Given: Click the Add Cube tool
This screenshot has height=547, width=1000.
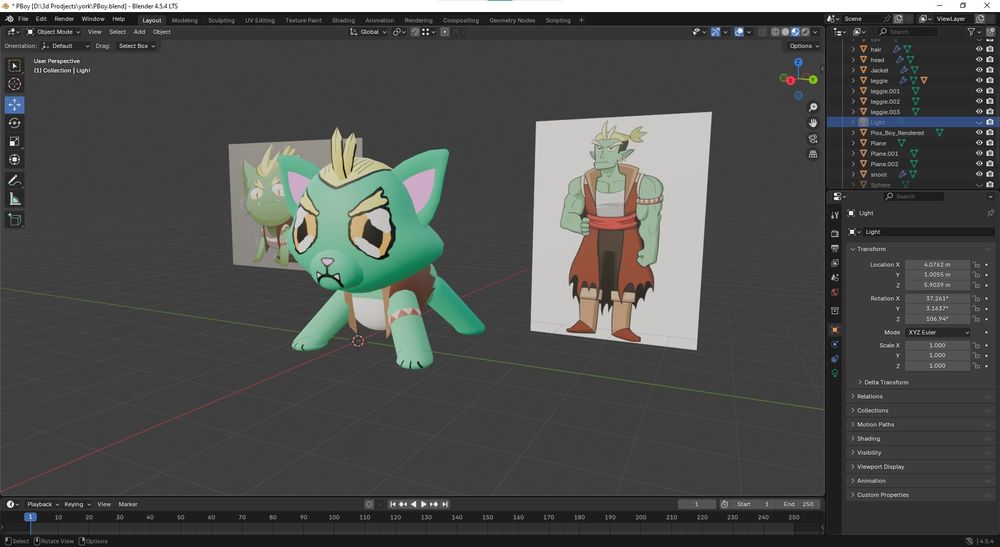Looking at the screenshot, I should point(15,220).
